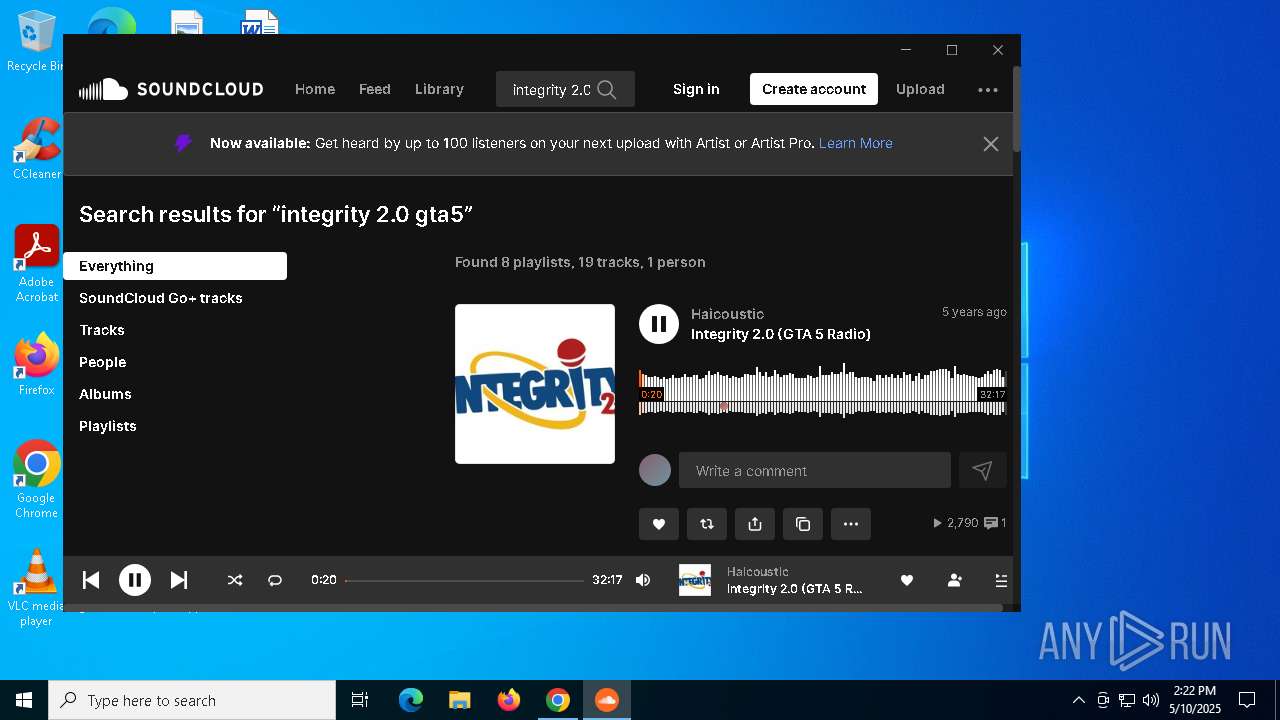Pause playback in the bottom player
Screen dimensions: 1280x720
coord(135,580)
